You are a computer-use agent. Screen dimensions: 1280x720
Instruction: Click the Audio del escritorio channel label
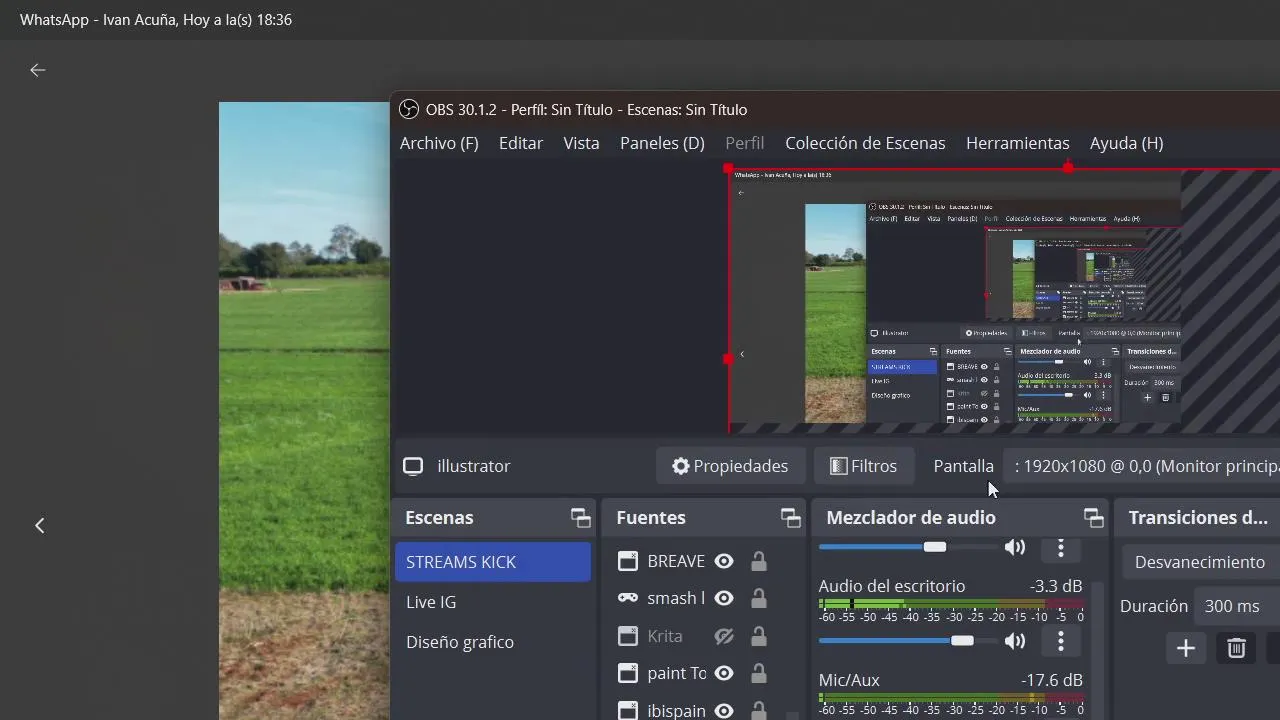click(x=892, y=586)
